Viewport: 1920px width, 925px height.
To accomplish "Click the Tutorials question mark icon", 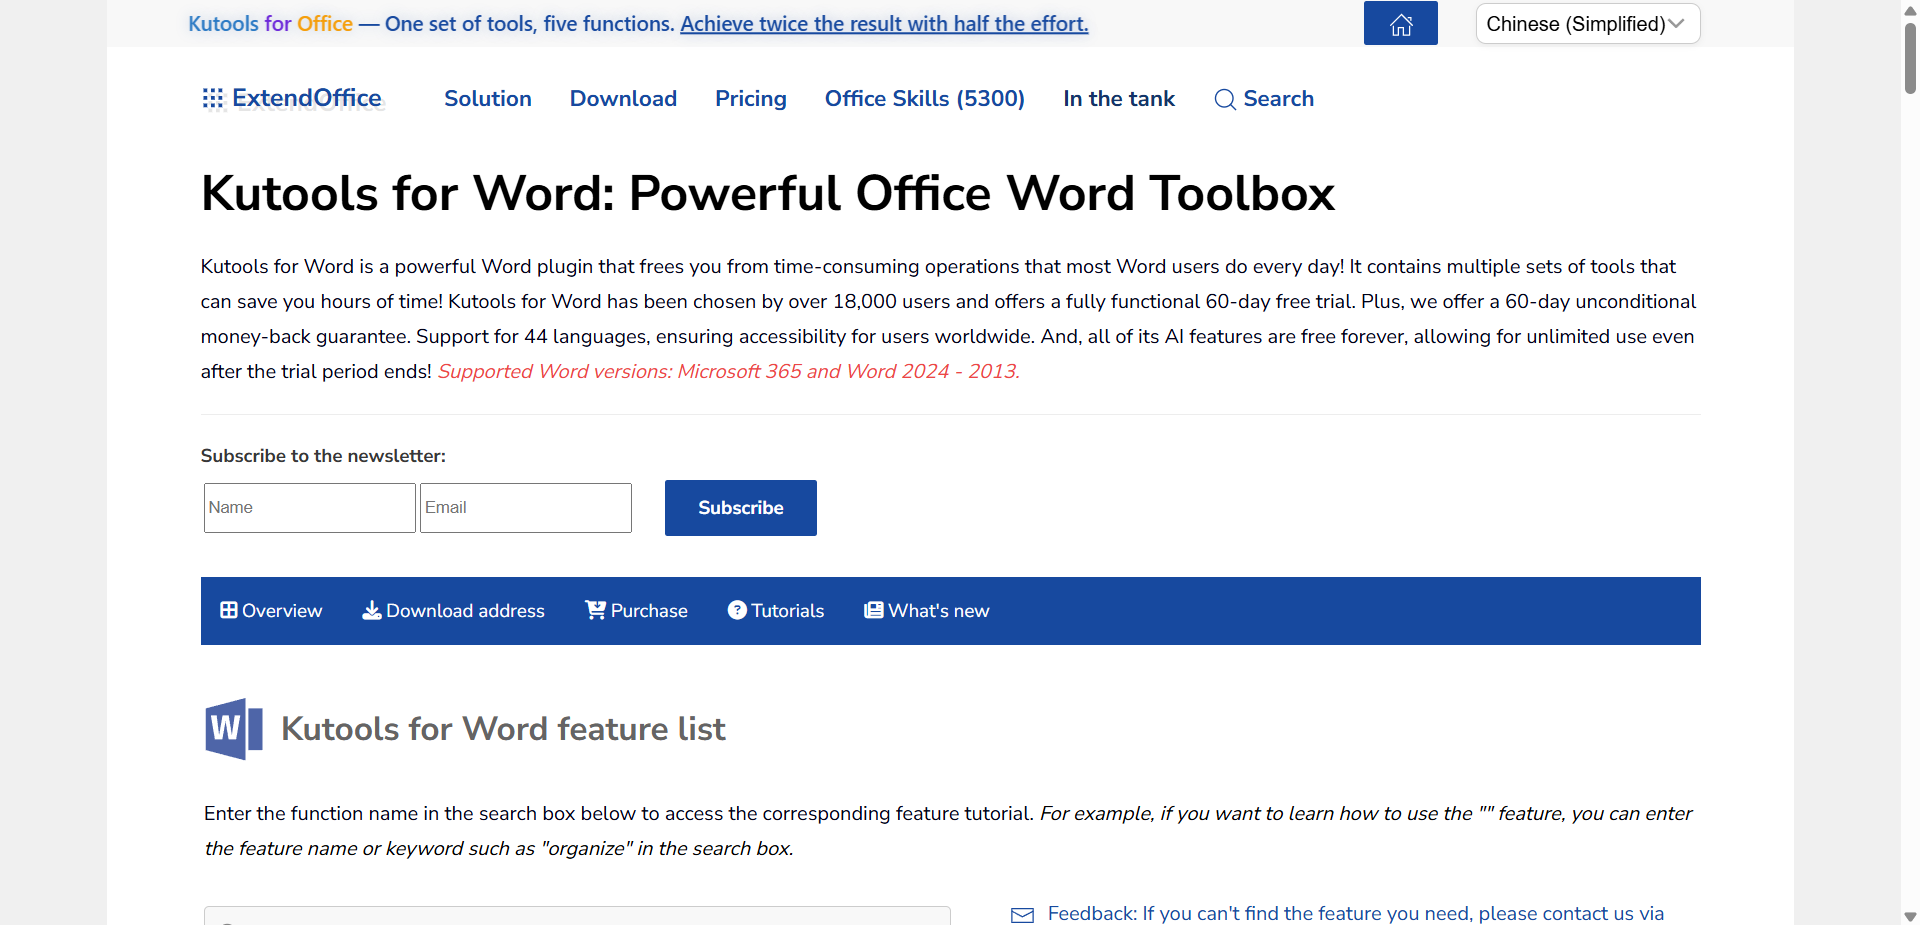I will pos(737,610).
